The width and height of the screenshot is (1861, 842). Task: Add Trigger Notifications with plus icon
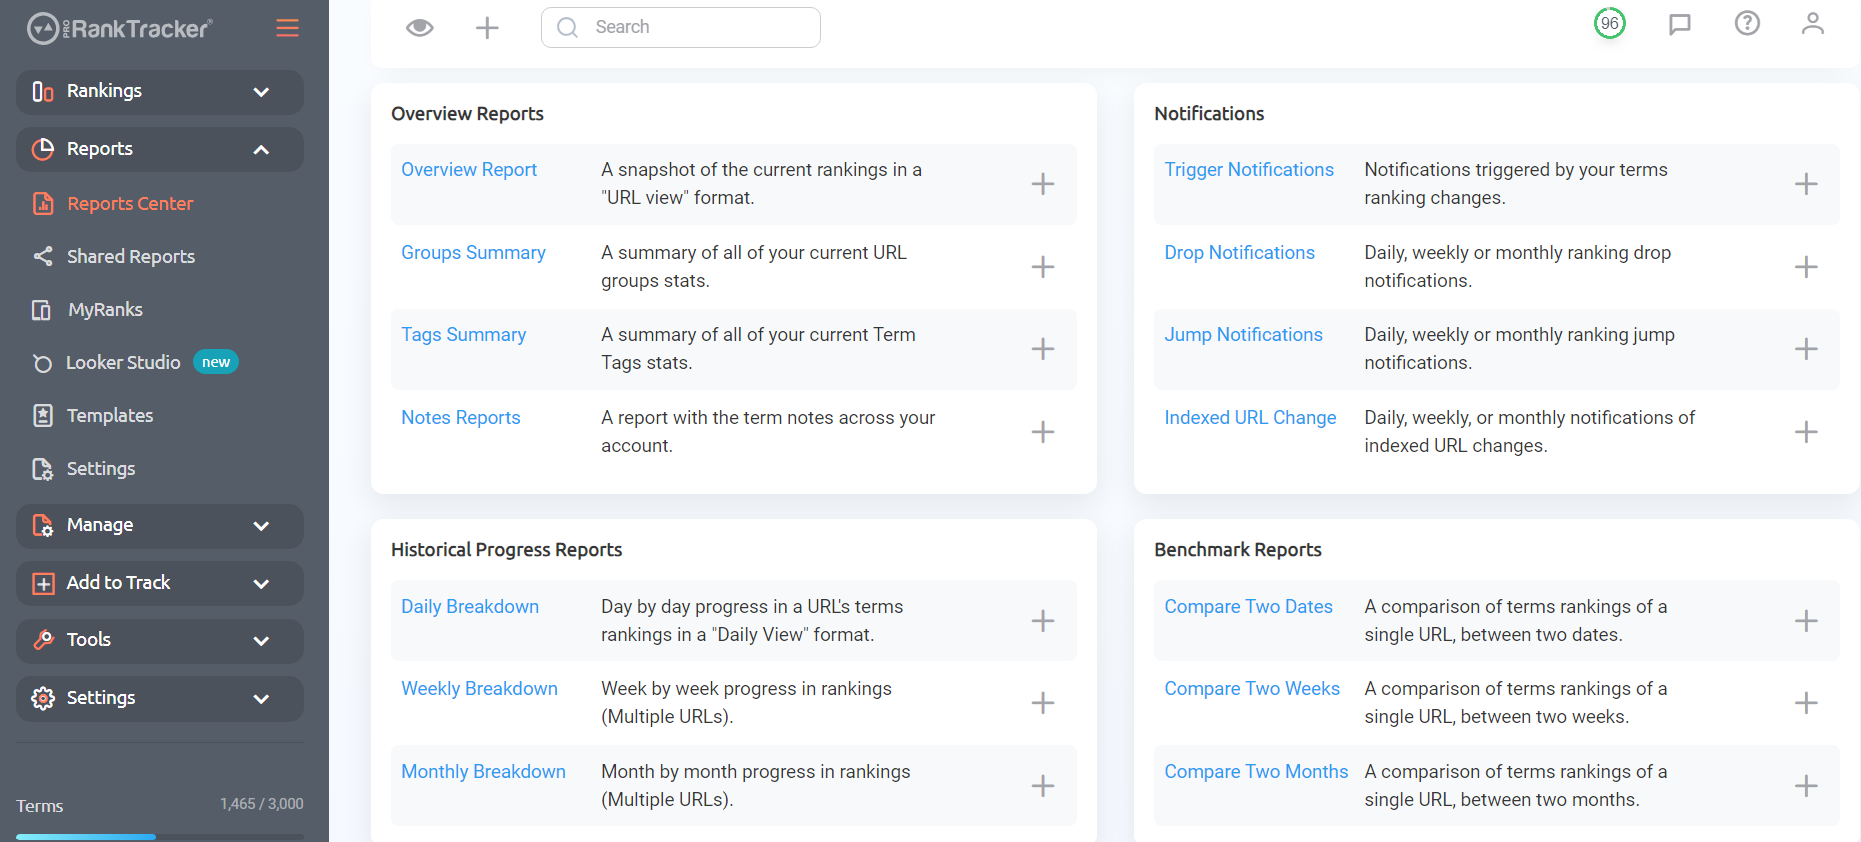pos(1806,184)
